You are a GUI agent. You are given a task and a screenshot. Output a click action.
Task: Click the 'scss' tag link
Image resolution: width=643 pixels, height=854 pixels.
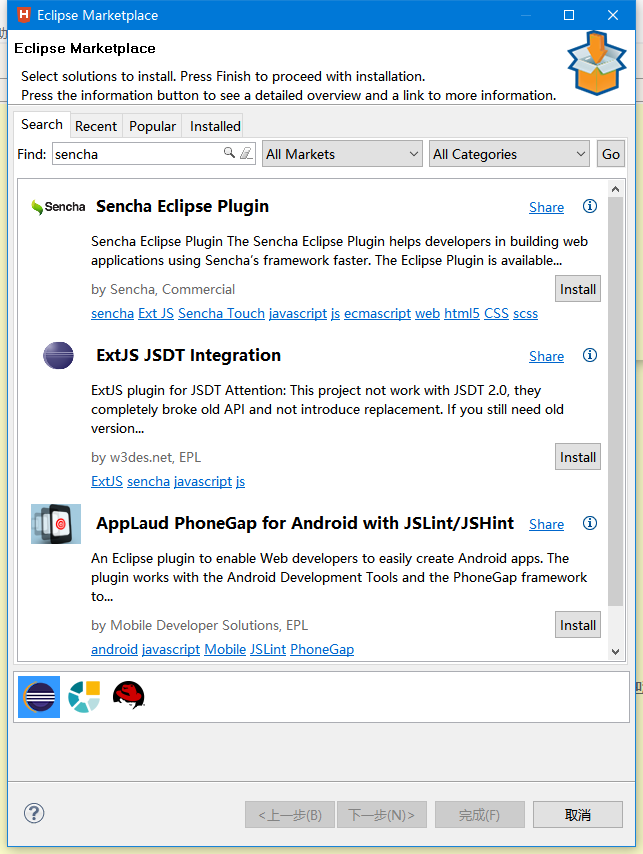(x=525, y=314)
